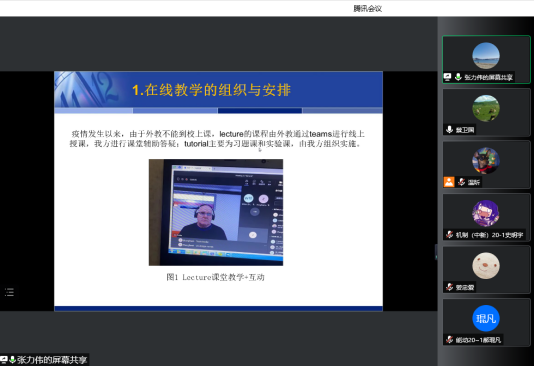Viewport: 534px width, 366px height.
Task: Select the green pasture avatar thumbnail
Action: point(486,108)
